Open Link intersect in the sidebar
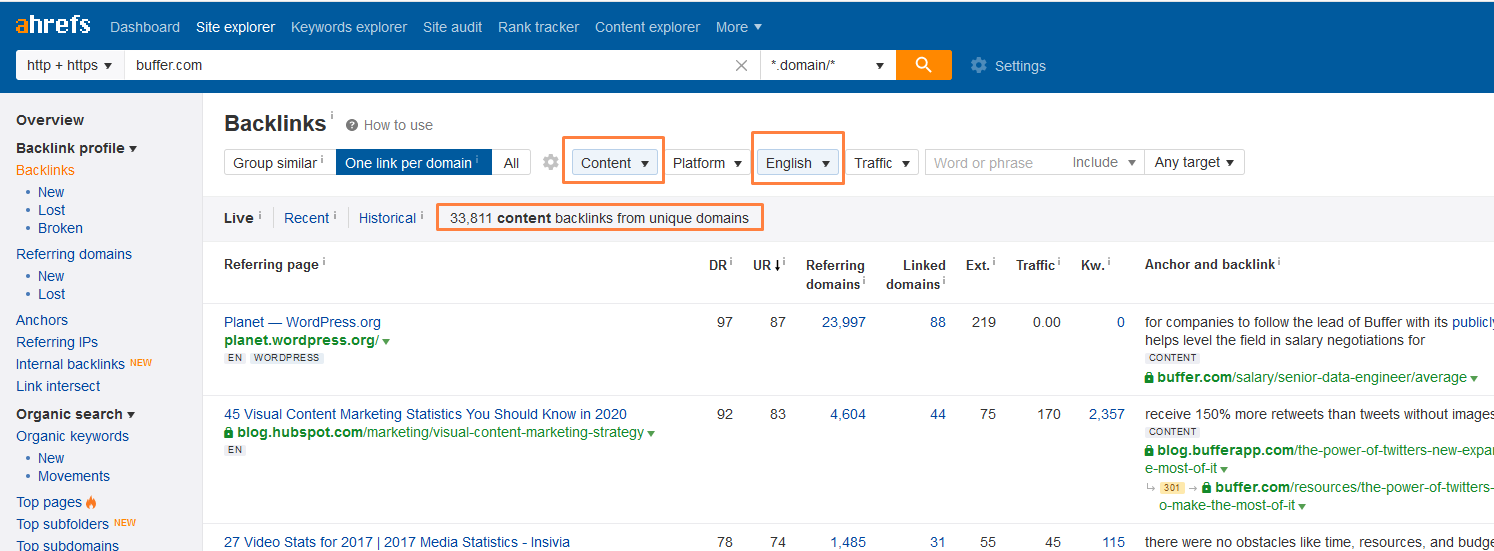The width and height of the screenshot is (1494, 551). (58, 386)
